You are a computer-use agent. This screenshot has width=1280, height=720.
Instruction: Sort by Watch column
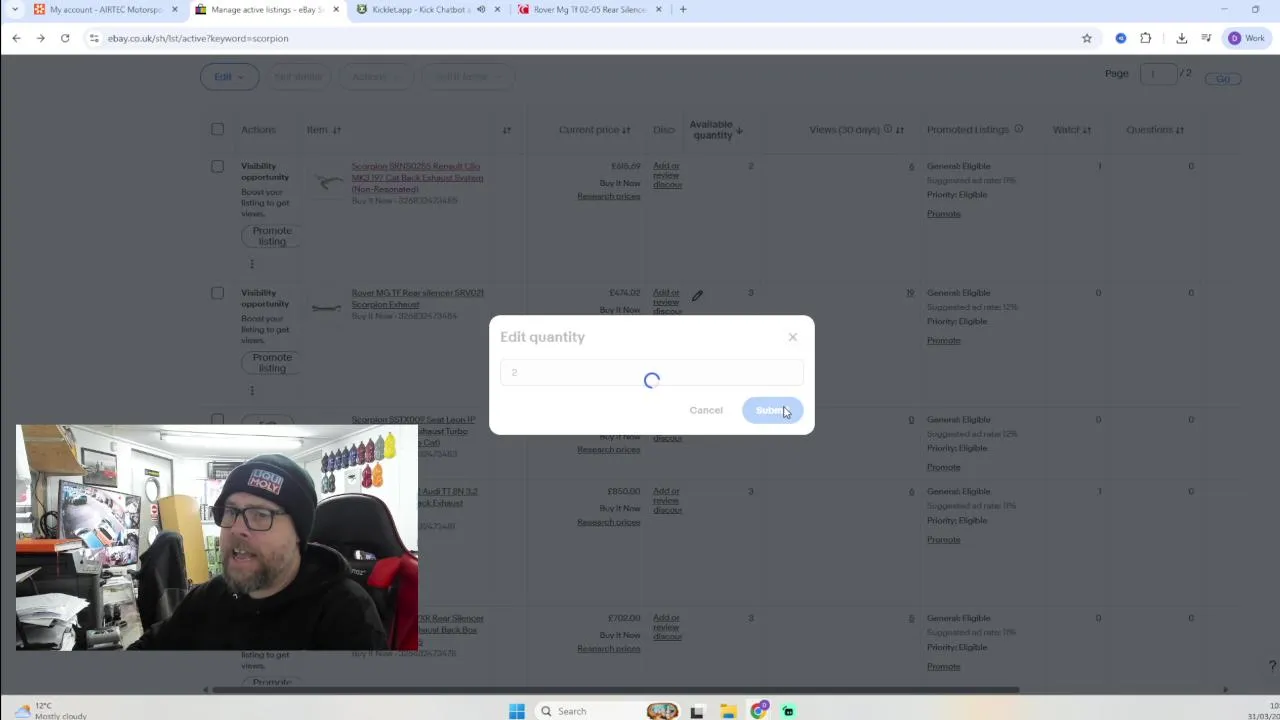point(1071,130)
